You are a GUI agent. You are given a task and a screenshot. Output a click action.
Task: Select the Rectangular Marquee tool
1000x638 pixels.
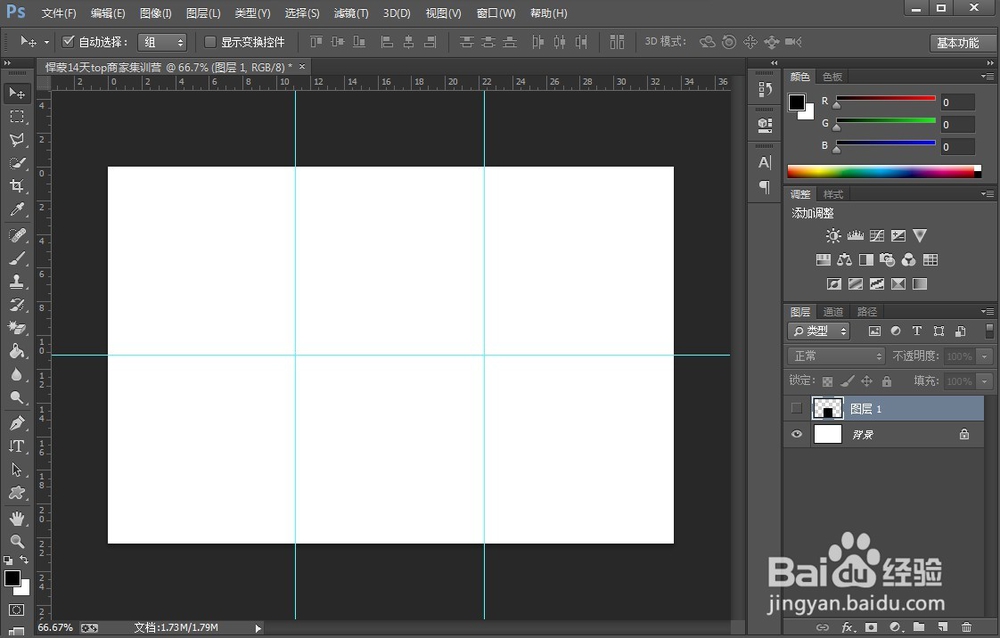tap(17, 117)
